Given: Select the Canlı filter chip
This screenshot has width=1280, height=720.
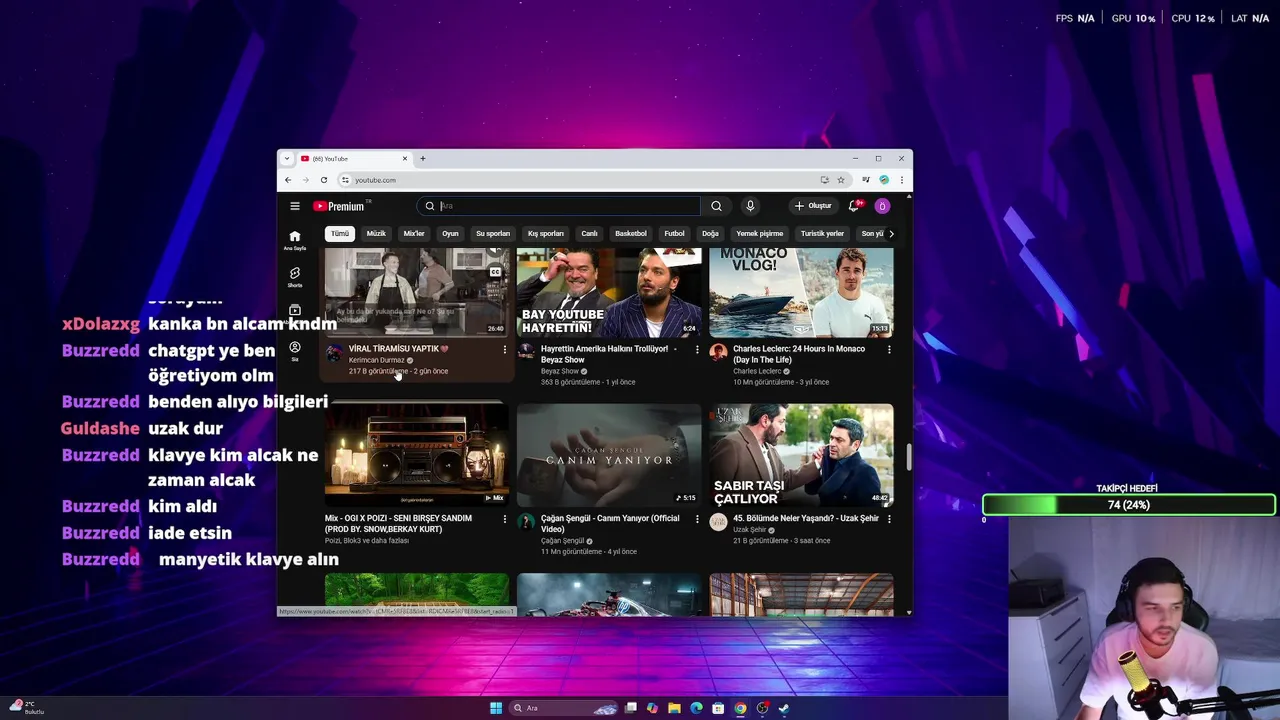Looking at the screenshot, I should [590, 234].
